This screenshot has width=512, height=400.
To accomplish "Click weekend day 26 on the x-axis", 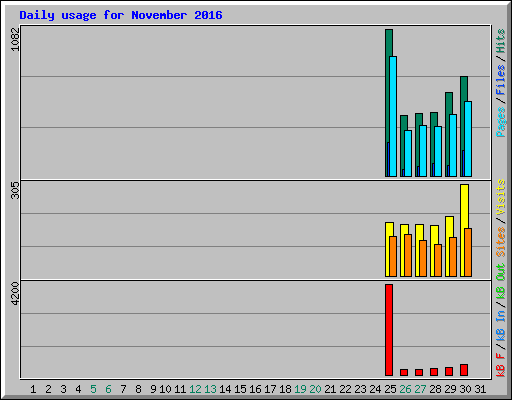I will click(405, 389).
